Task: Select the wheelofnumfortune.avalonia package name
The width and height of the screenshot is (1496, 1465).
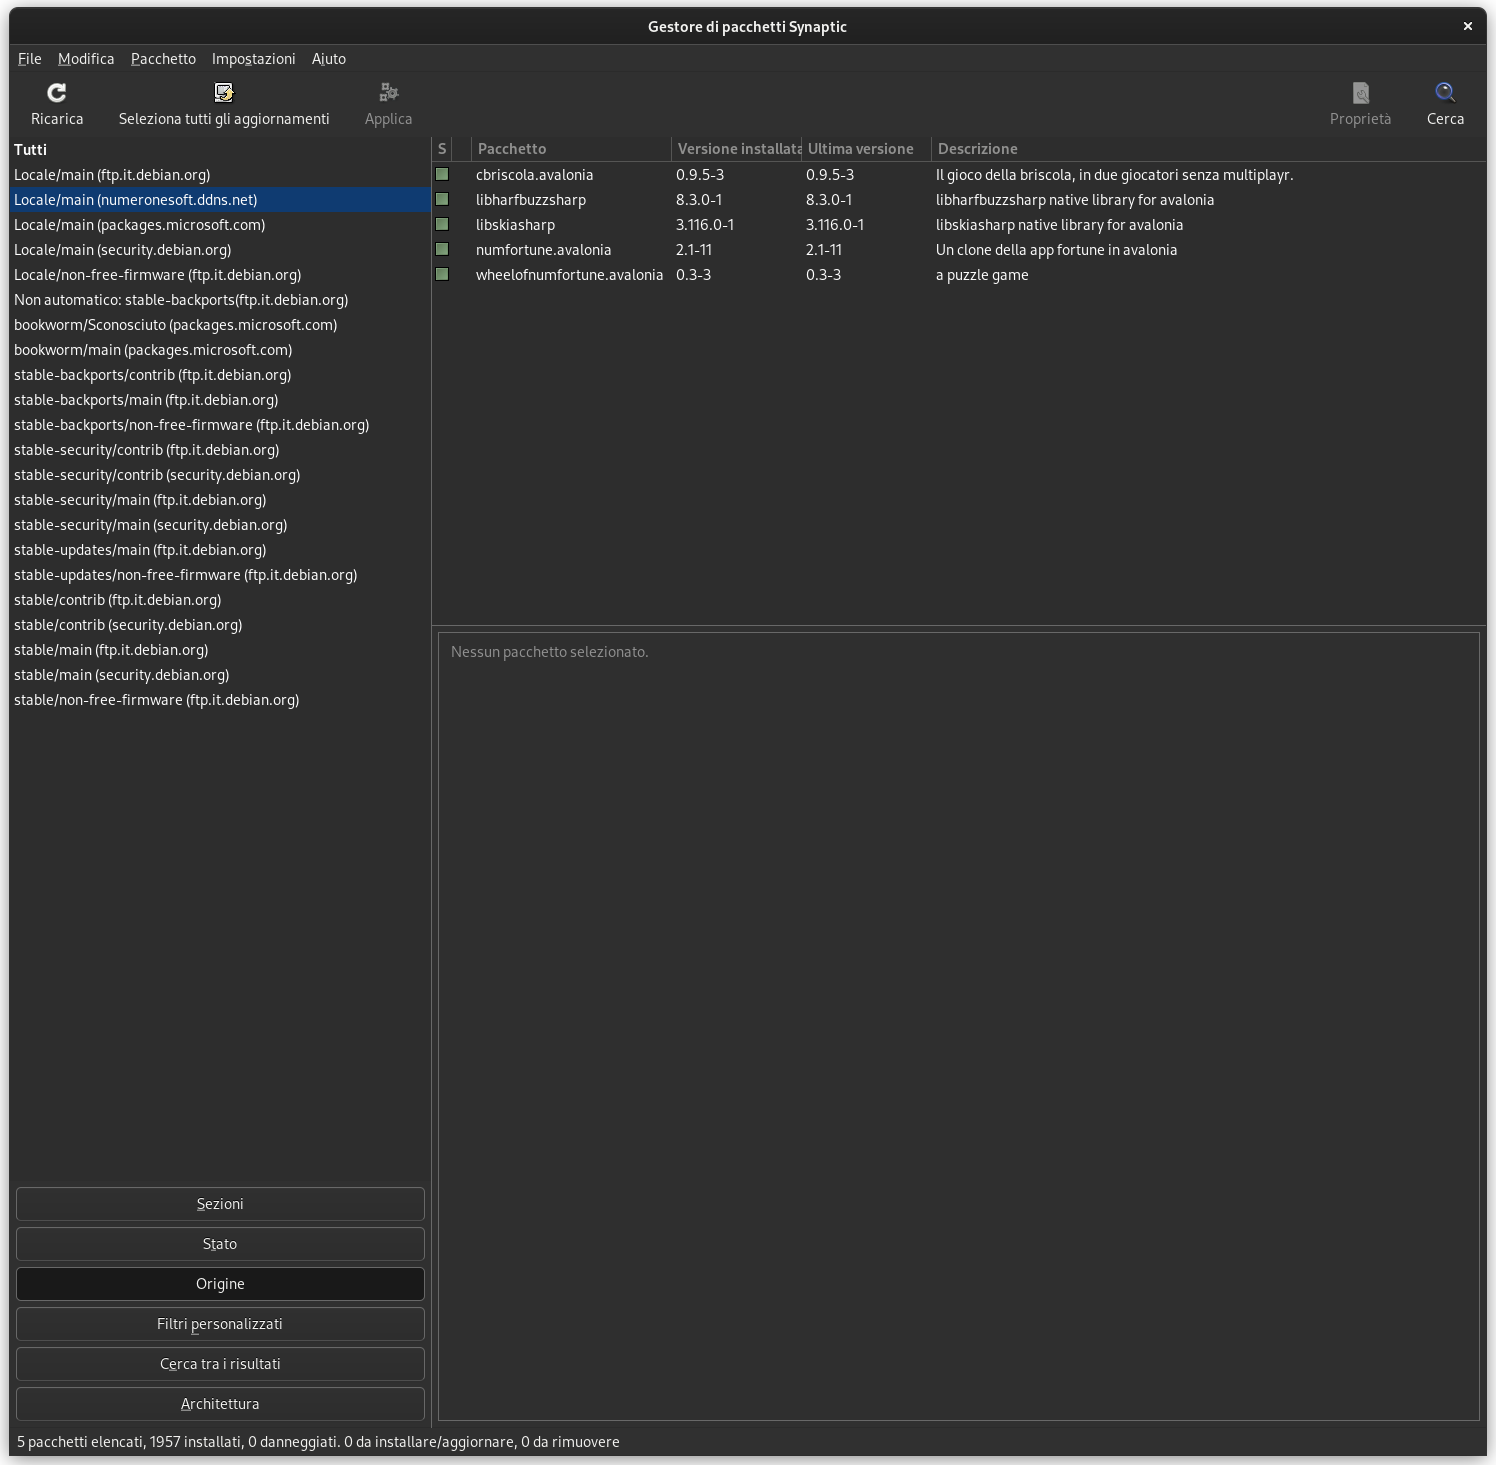Action: (570, 275)
